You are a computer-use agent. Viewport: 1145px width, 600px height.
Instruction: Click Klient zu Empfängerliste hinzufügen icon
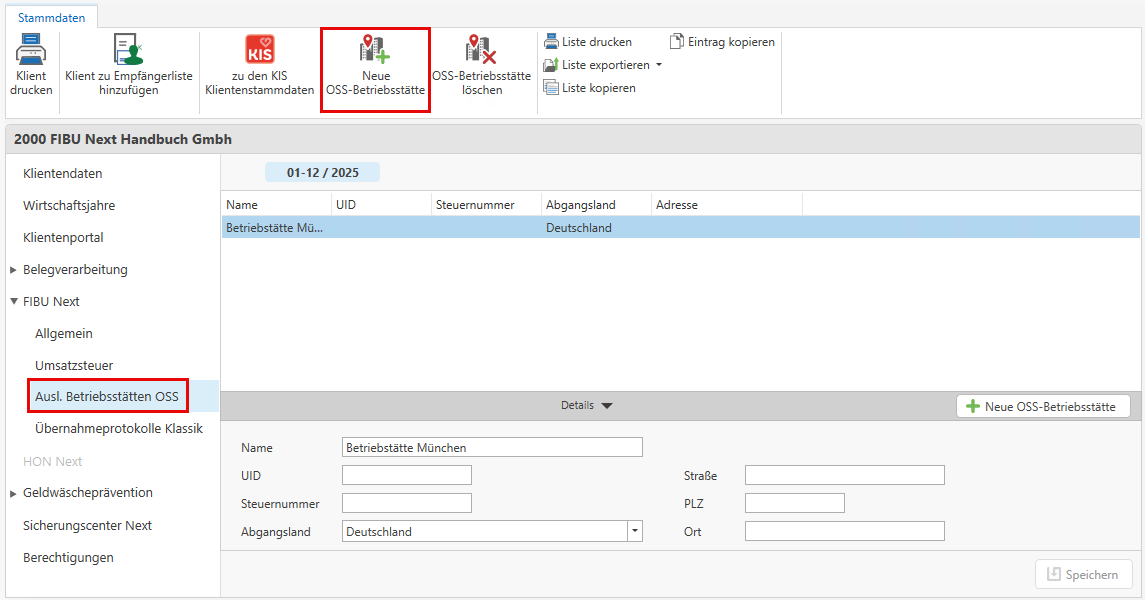(128, 50)
